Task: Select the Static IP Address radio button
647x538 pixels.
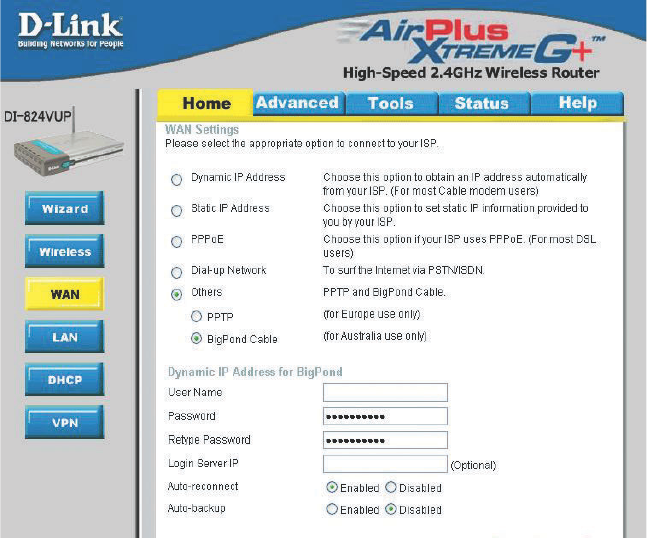Action: 177,211
